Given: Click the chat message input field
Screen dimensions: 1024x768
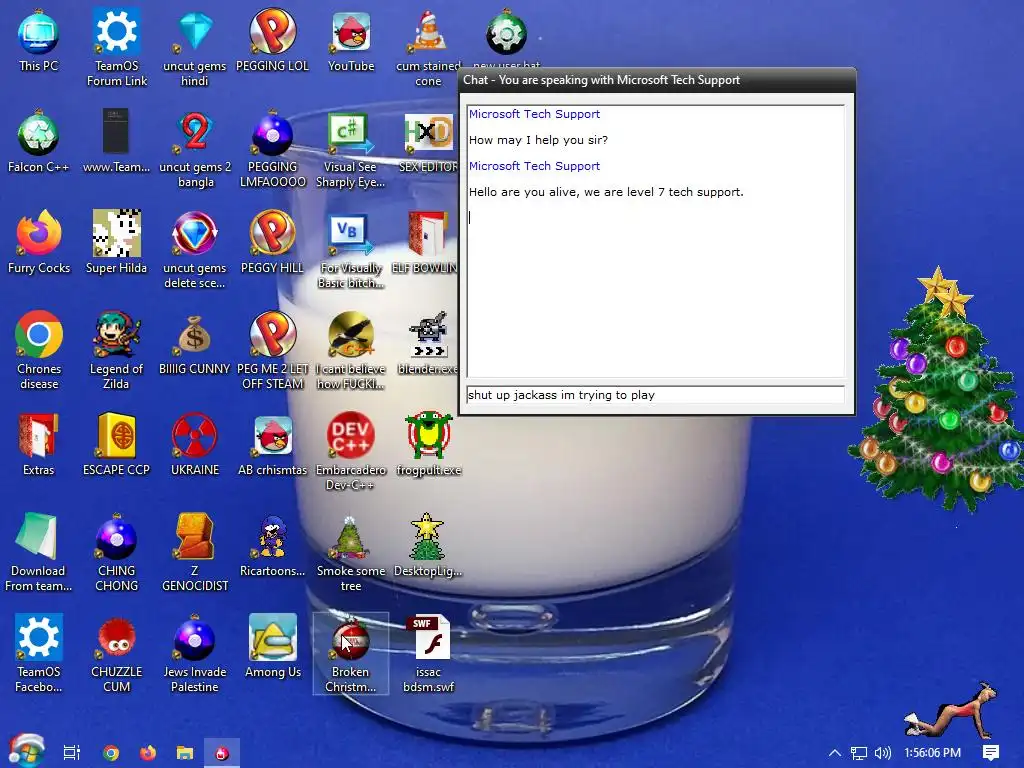Looking at the screenshot, I should (655, 395).
